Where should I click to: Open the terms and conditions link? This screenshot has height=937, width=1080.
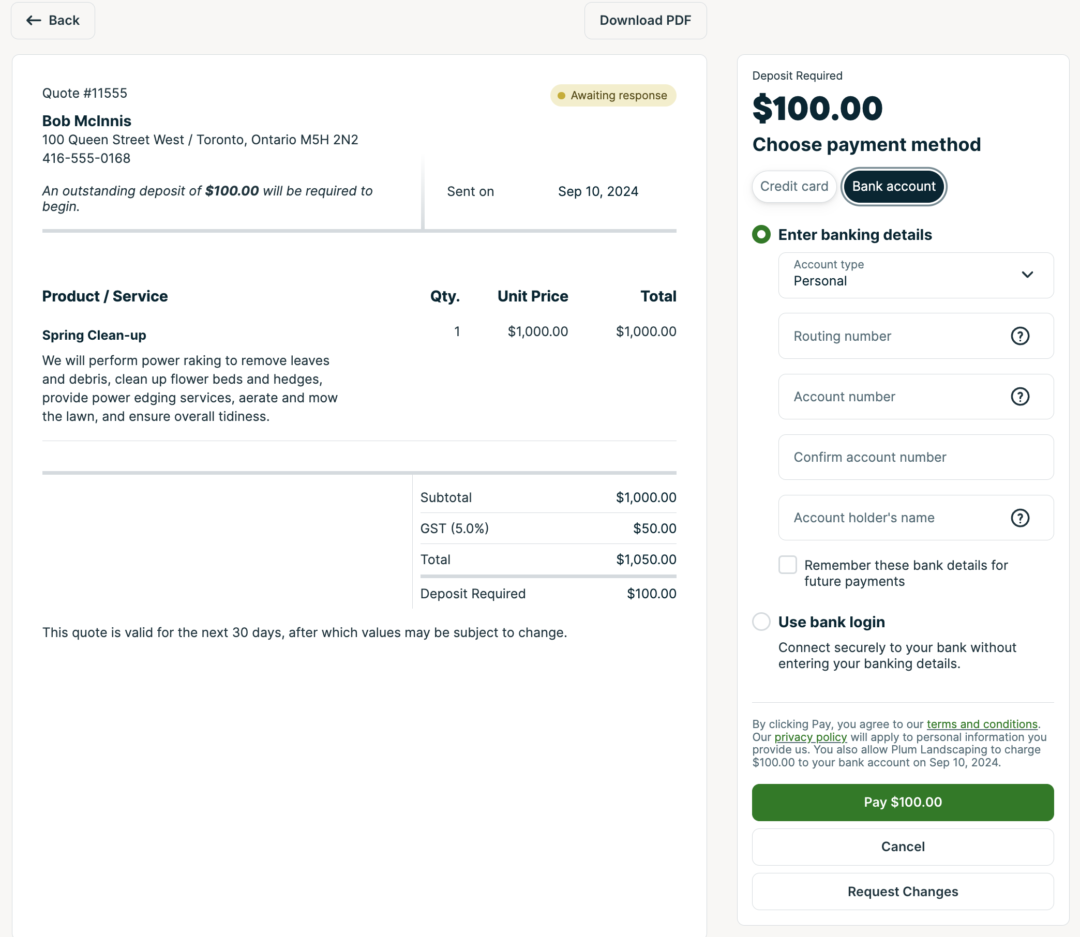tap(982, 723)
